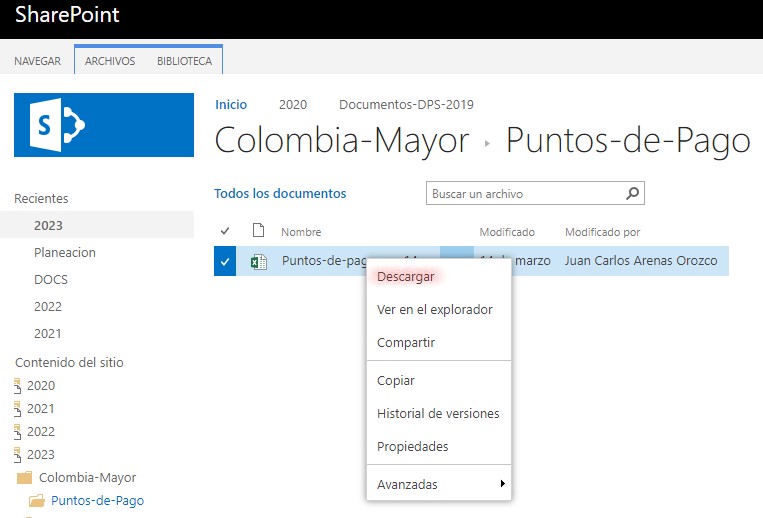Open the 2020 top navigation link
763x518 pixels.
point(293,105)
